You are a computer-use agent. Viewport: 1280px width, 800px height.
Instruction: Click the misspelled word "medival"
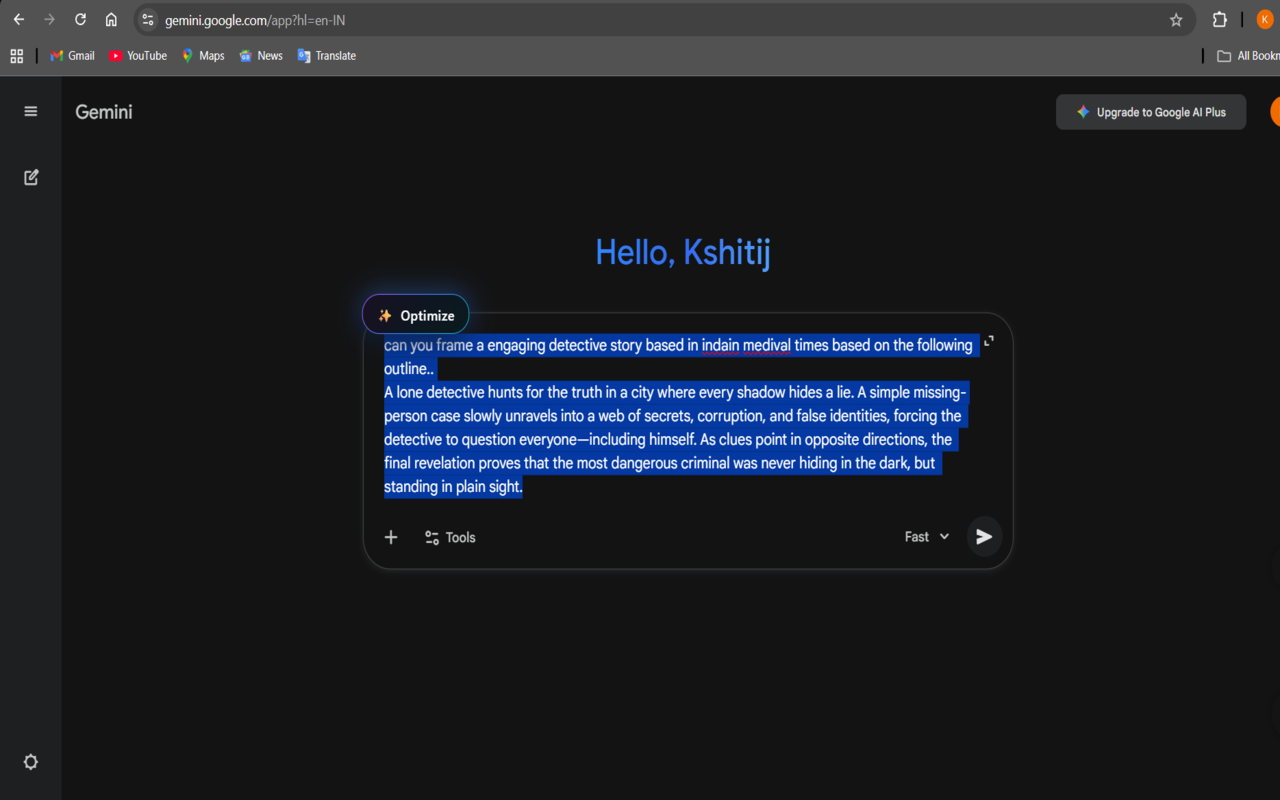(x=766, y=345)
